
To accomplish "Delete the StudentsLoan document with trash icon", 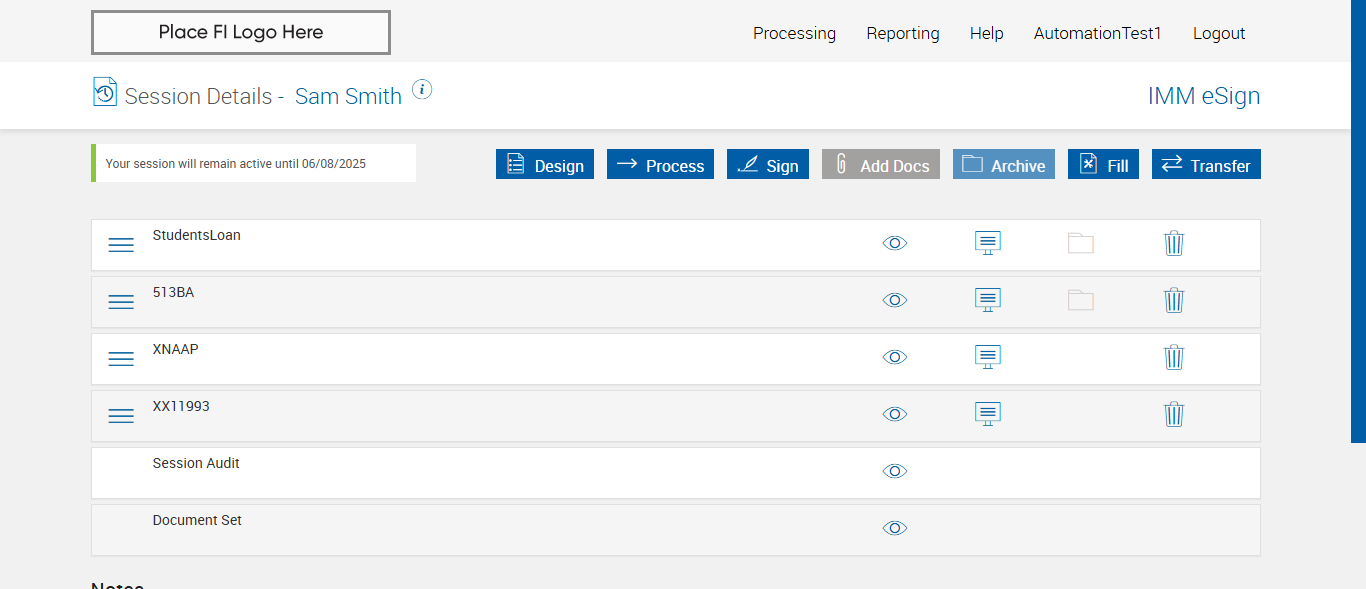I will [x=1174, y=243].
